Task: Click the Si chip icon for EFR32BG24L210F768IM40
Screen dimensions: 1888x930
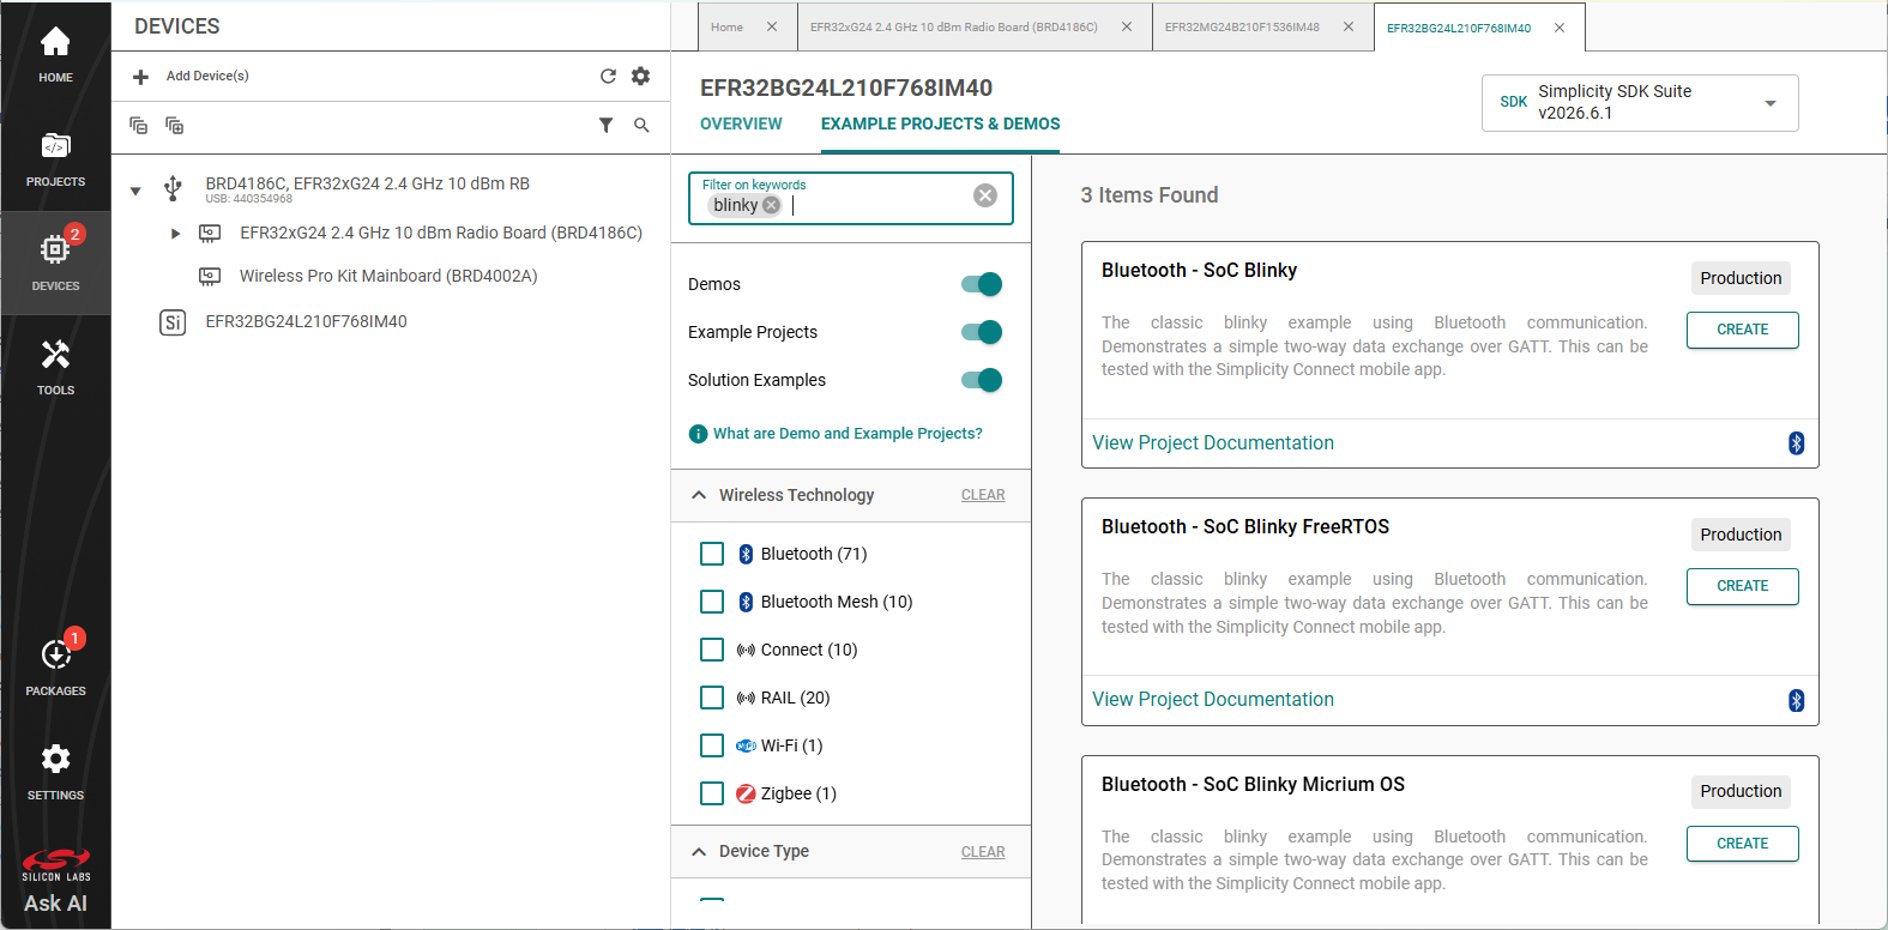Action: tap(173, 322)
